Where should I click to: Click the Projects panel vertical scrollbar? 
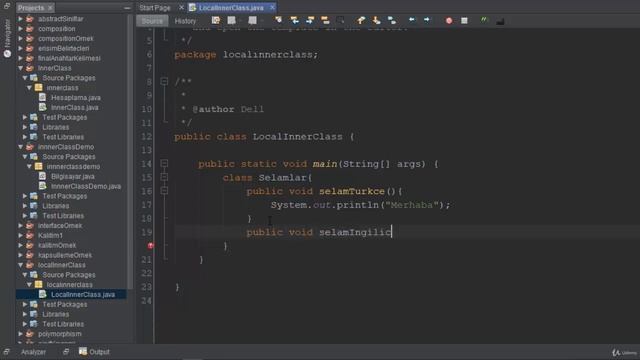pyautogui.click(x=130, y=151)
